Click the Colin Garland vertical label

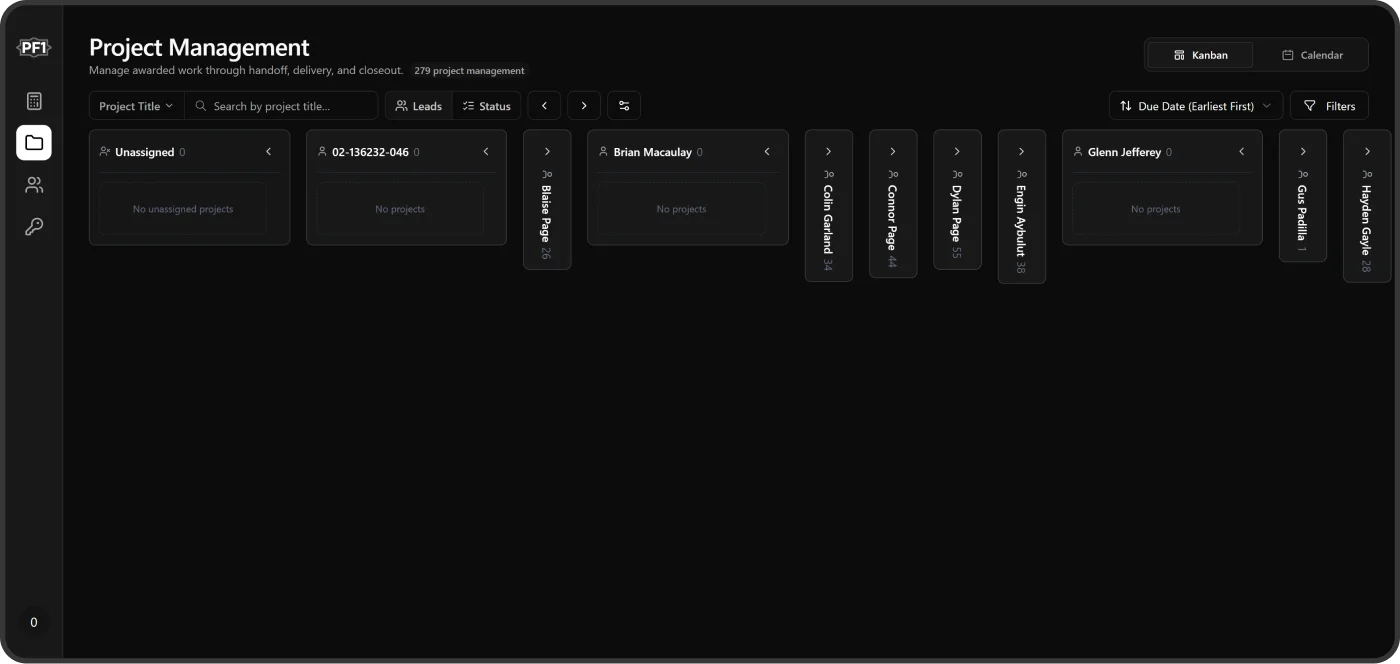pos(829,219)
